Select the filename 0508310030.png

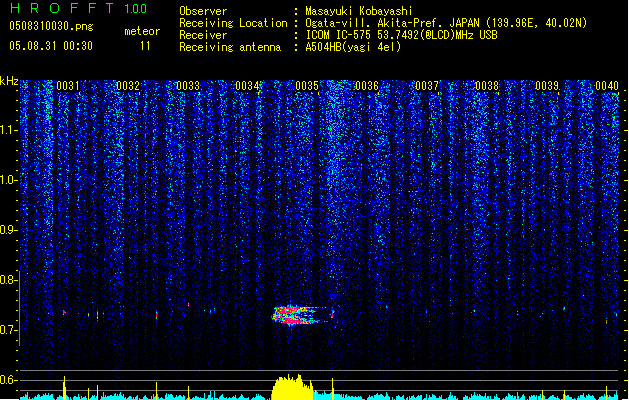pyautogui.click(x=51, y=27)
